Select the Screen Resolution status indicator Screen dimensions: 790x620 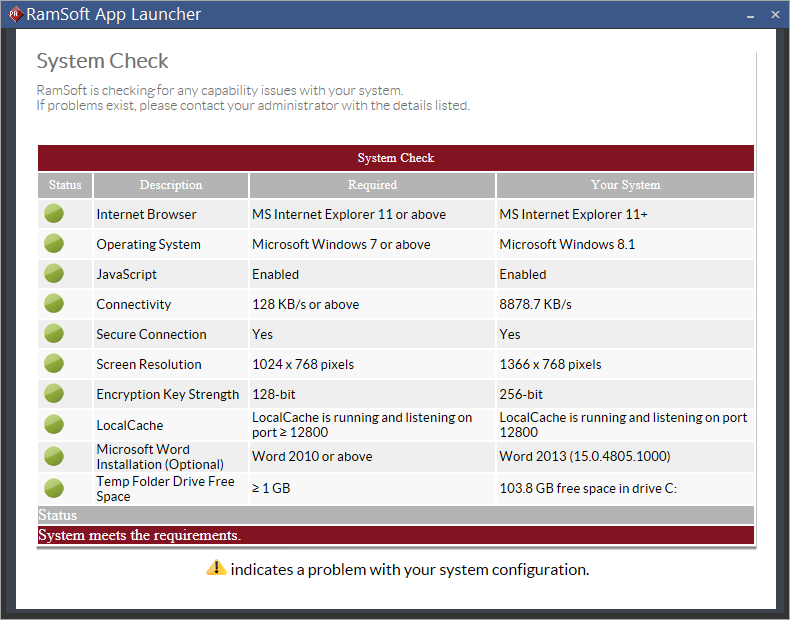point(54,363)
